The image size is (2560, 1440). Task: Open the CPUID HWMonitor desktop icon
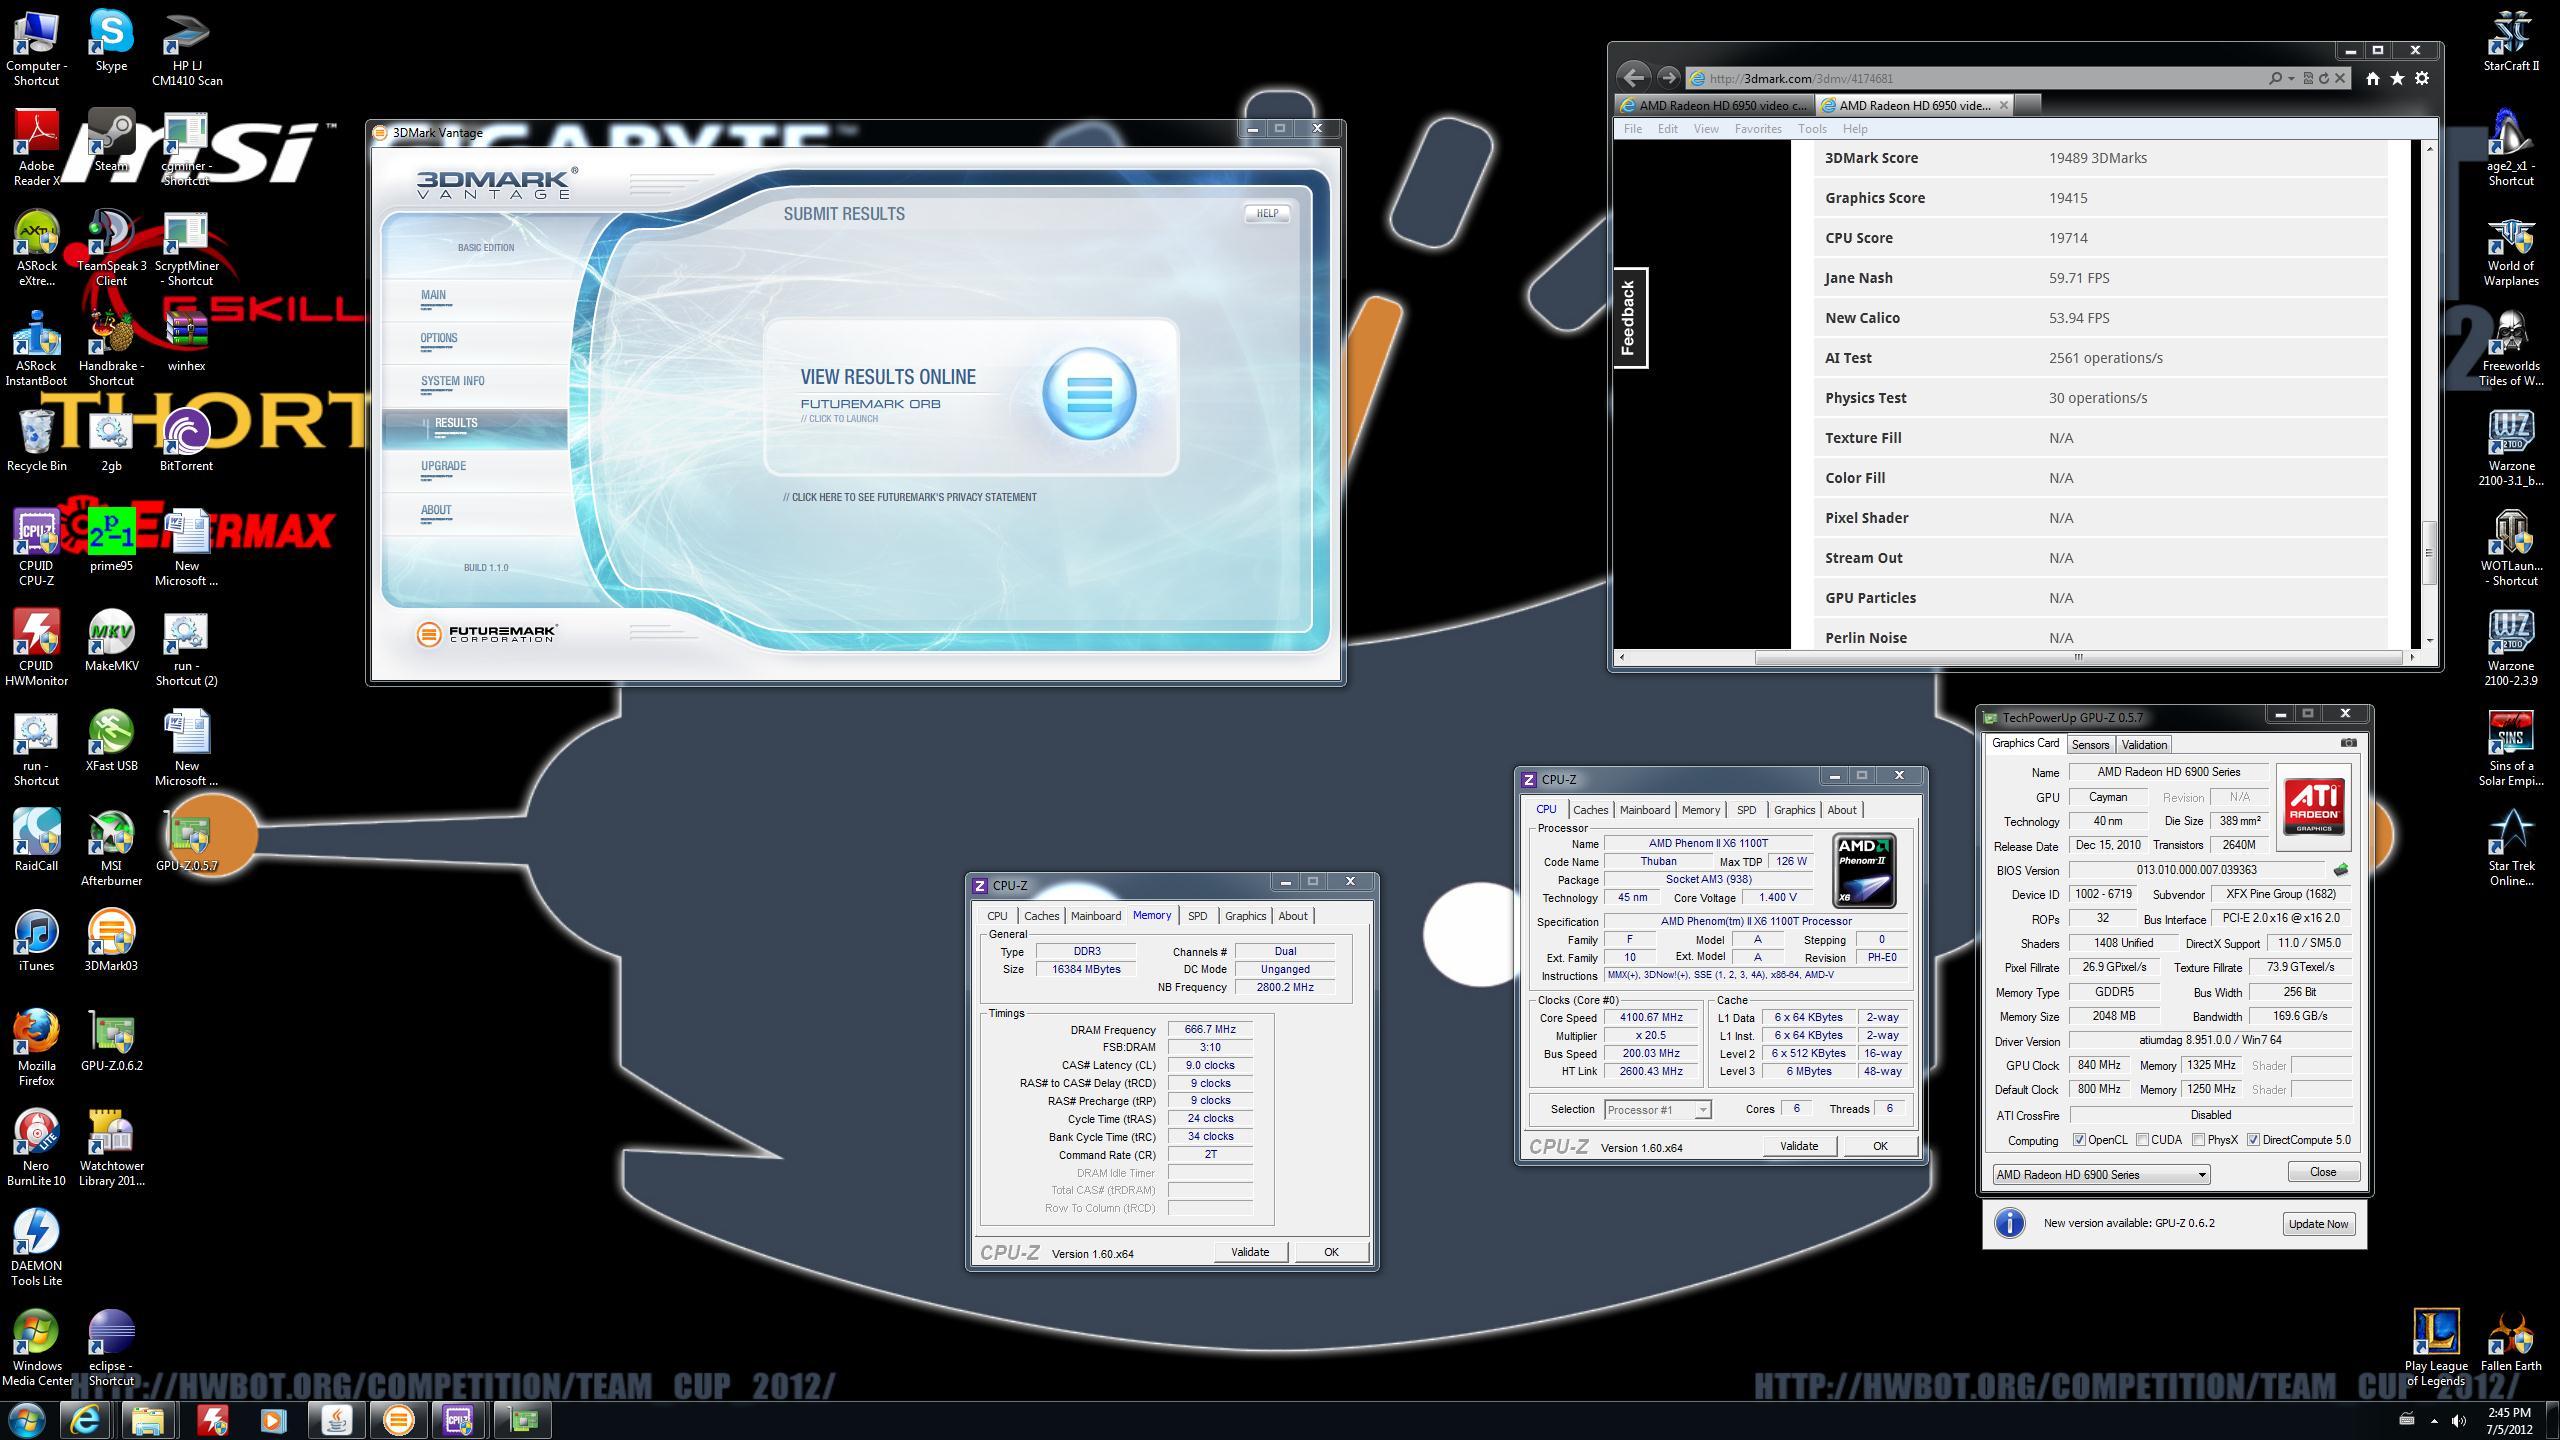36,647
